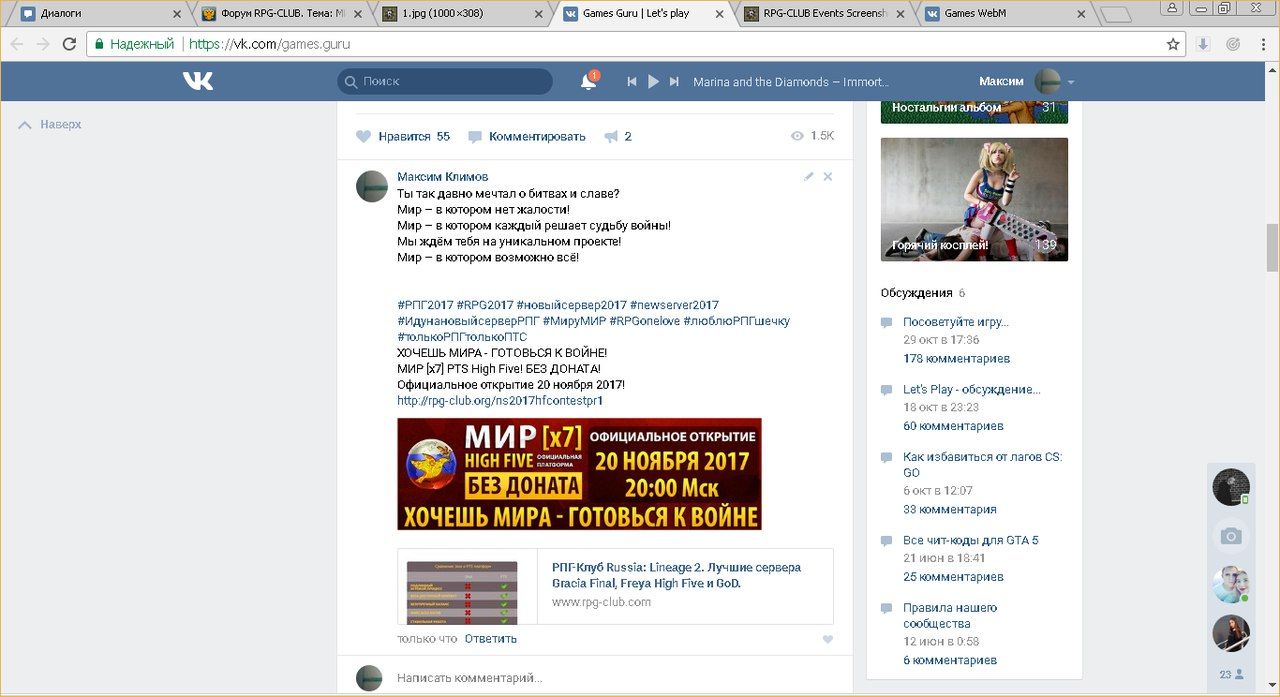This screenshot has width=1280, height=697.
Task: Click hashtag #newserver2017
Action: click(x=674, y=305)
